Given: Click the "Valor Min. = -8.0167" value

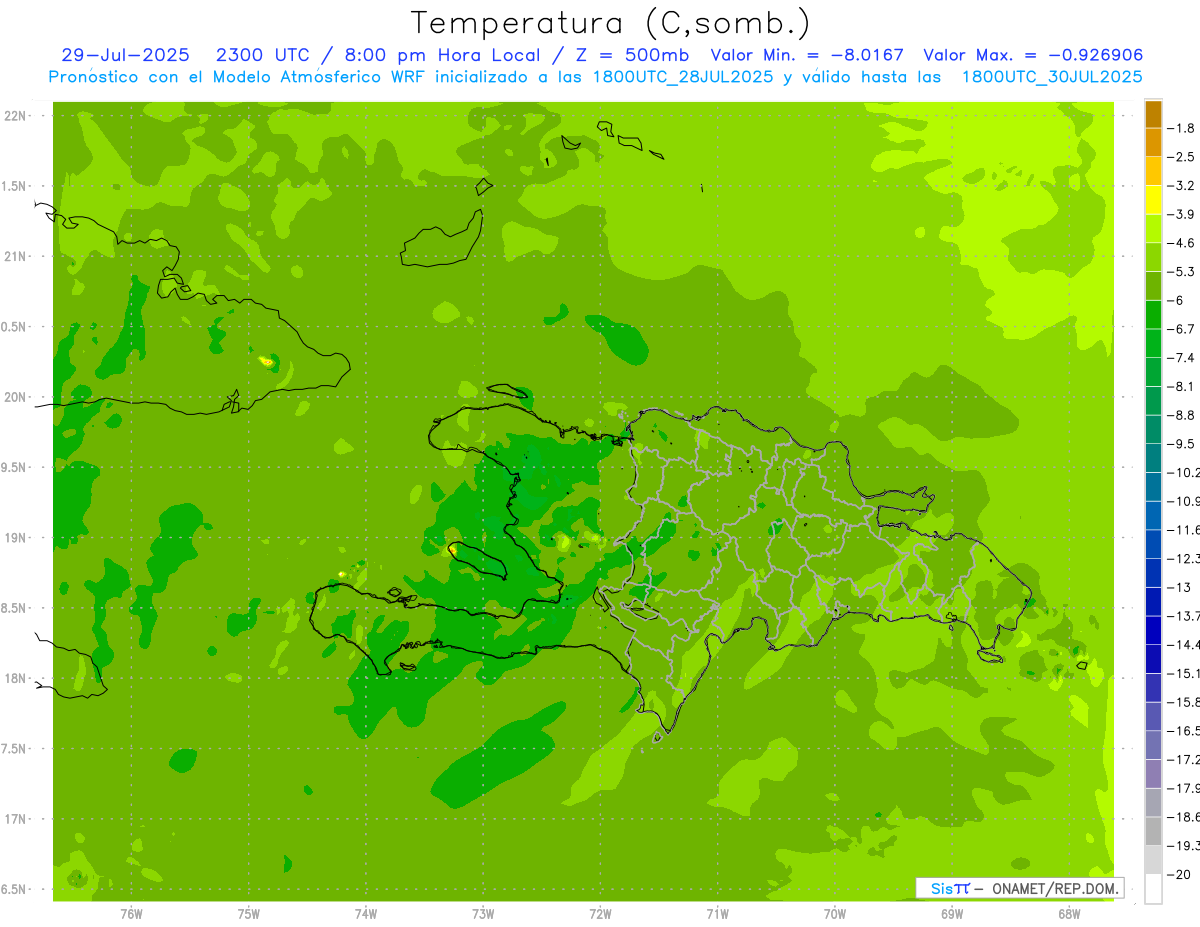Looking at the screenshot, I should click(809, 55).
